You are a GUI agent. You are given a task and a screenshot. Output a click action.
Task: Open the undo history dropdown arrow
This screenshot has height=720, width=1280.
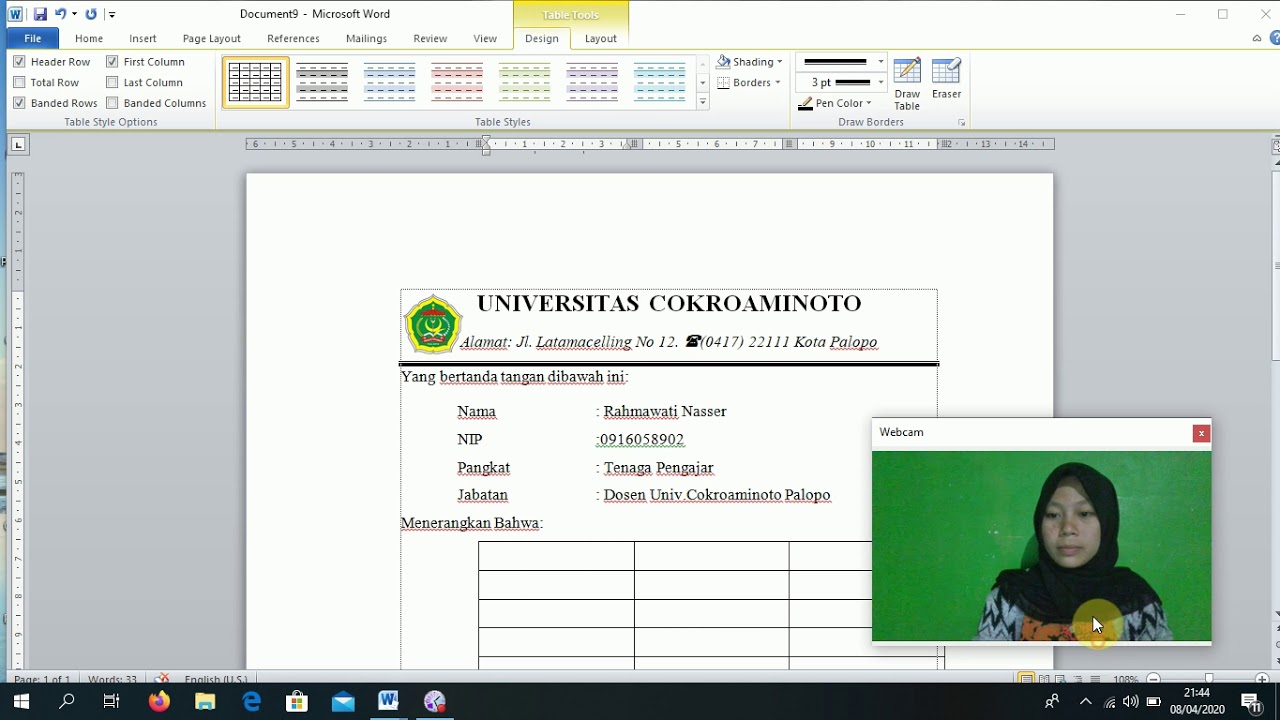pyautogui.click(x=74, y=14)
